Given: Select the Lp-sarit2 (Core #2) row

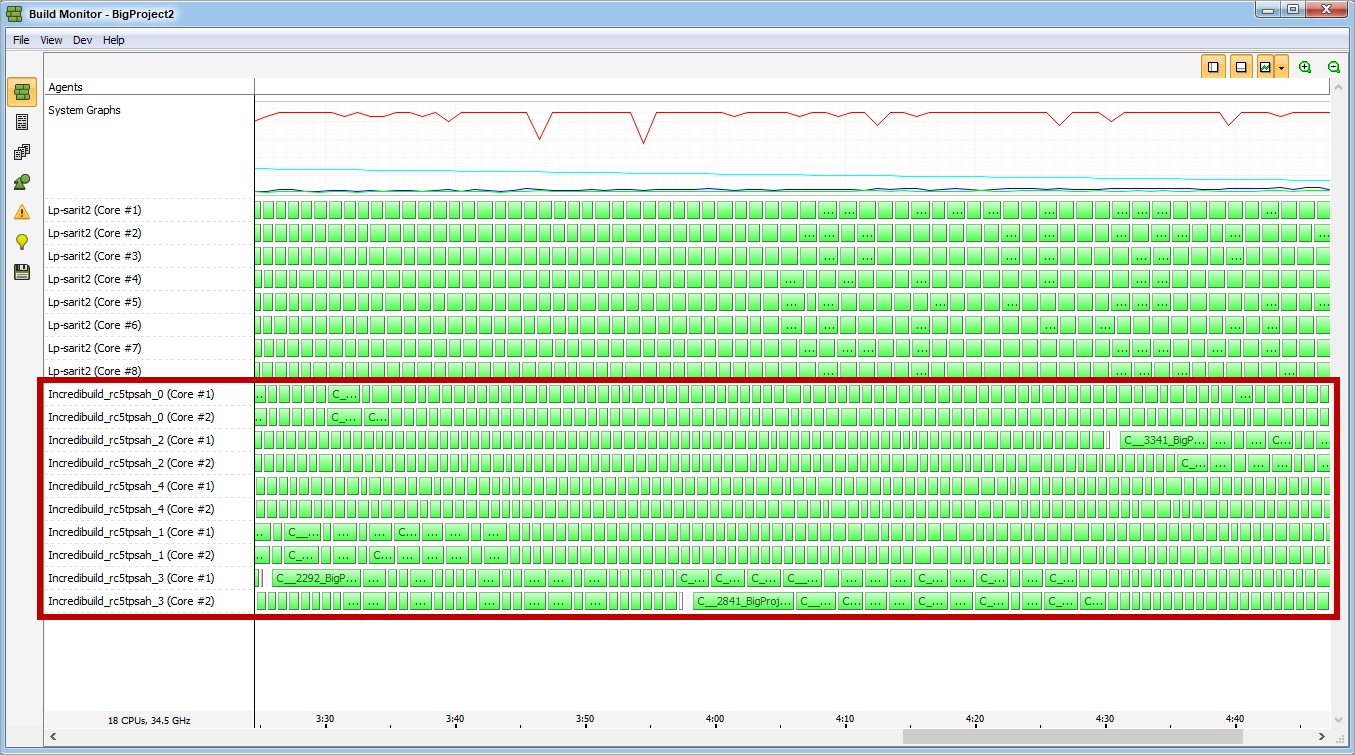Looking at the screenshot, I should [x=95, y=233].
